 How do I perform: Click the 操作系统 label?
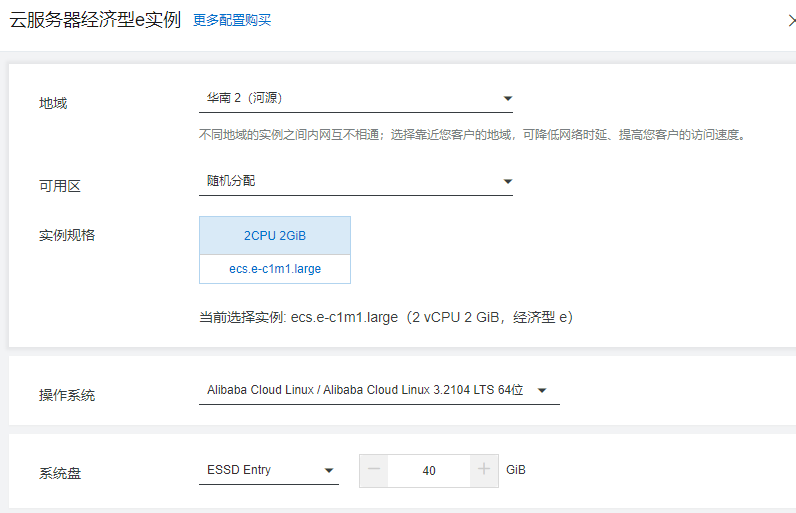coord(67,395)
